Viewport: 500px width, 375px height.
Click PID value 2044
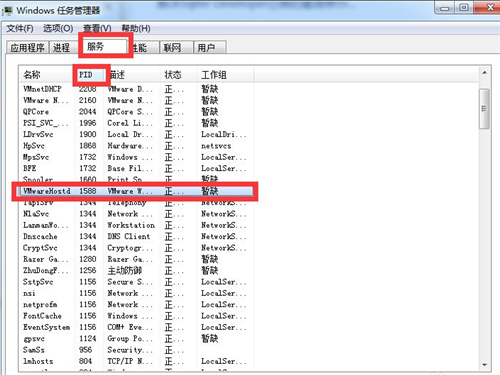(88, 112)
